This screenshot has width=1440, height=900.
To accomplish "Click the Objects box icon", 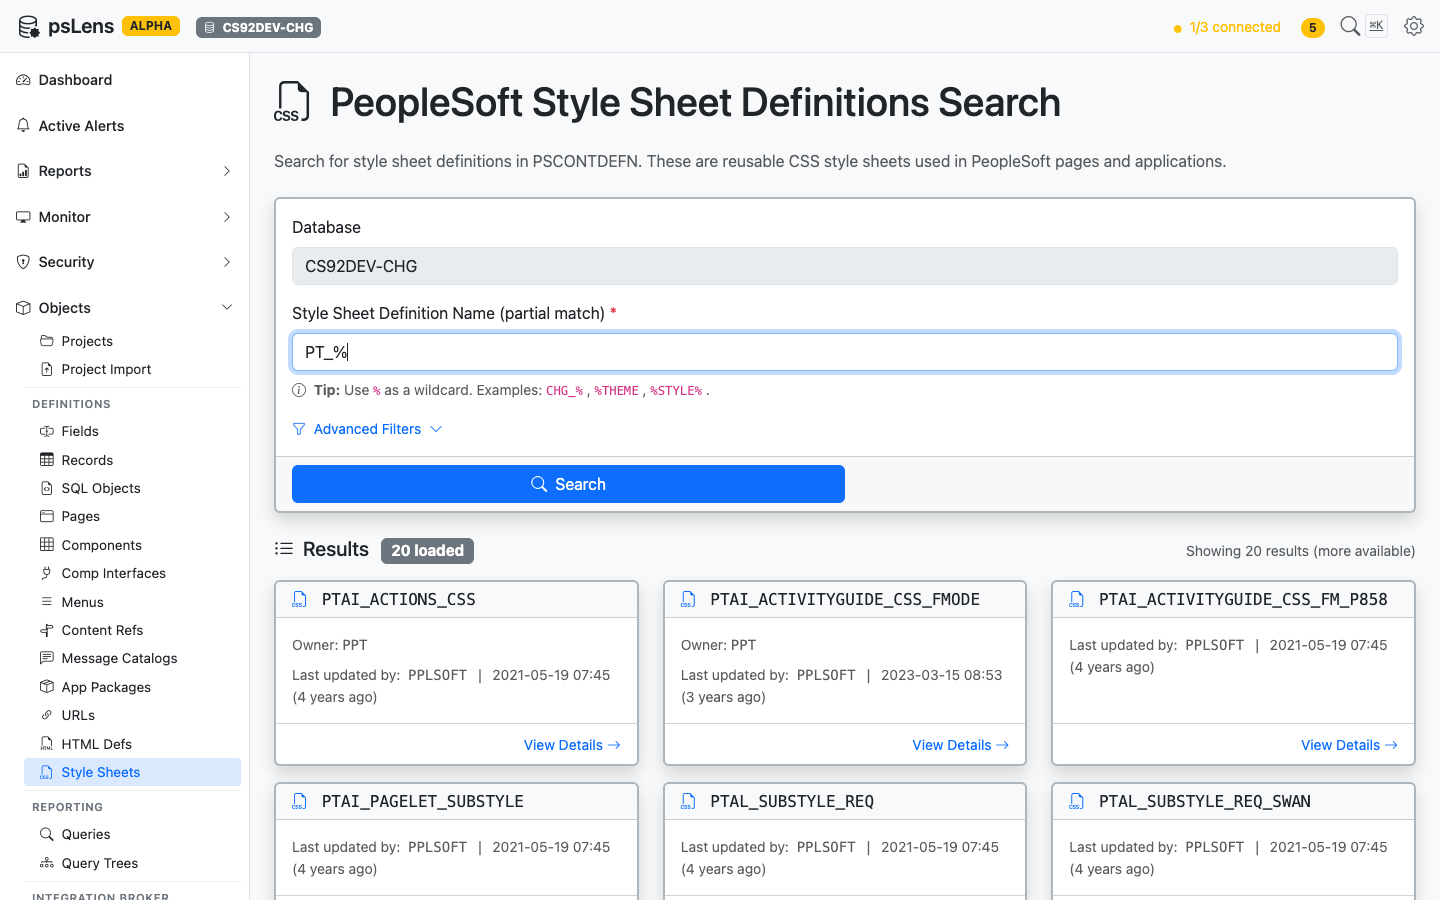I will click(23, 308).
